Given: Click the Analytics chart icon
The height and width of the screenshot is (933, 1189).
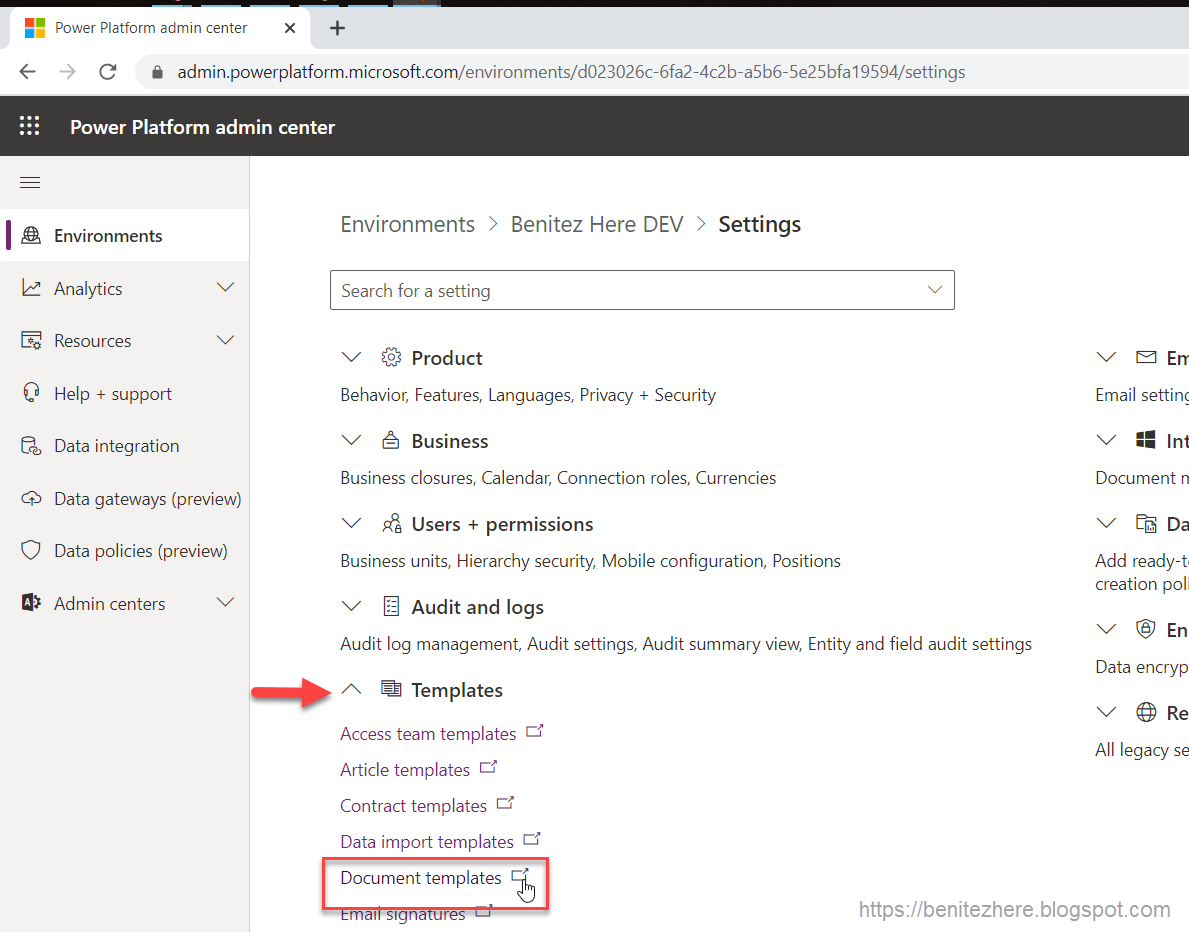Looking at the screenshot, I should [31, 288].
